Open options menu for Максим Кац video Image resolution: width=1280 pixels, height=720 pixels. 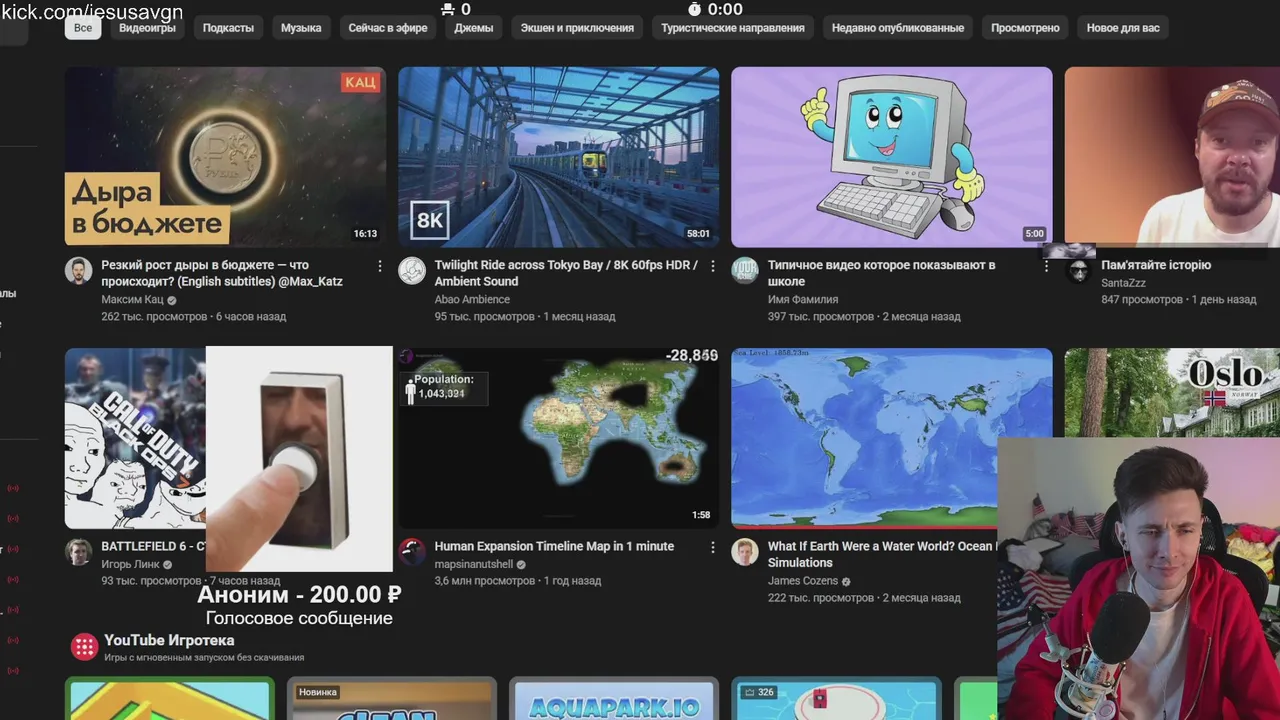tap(379, 266)
